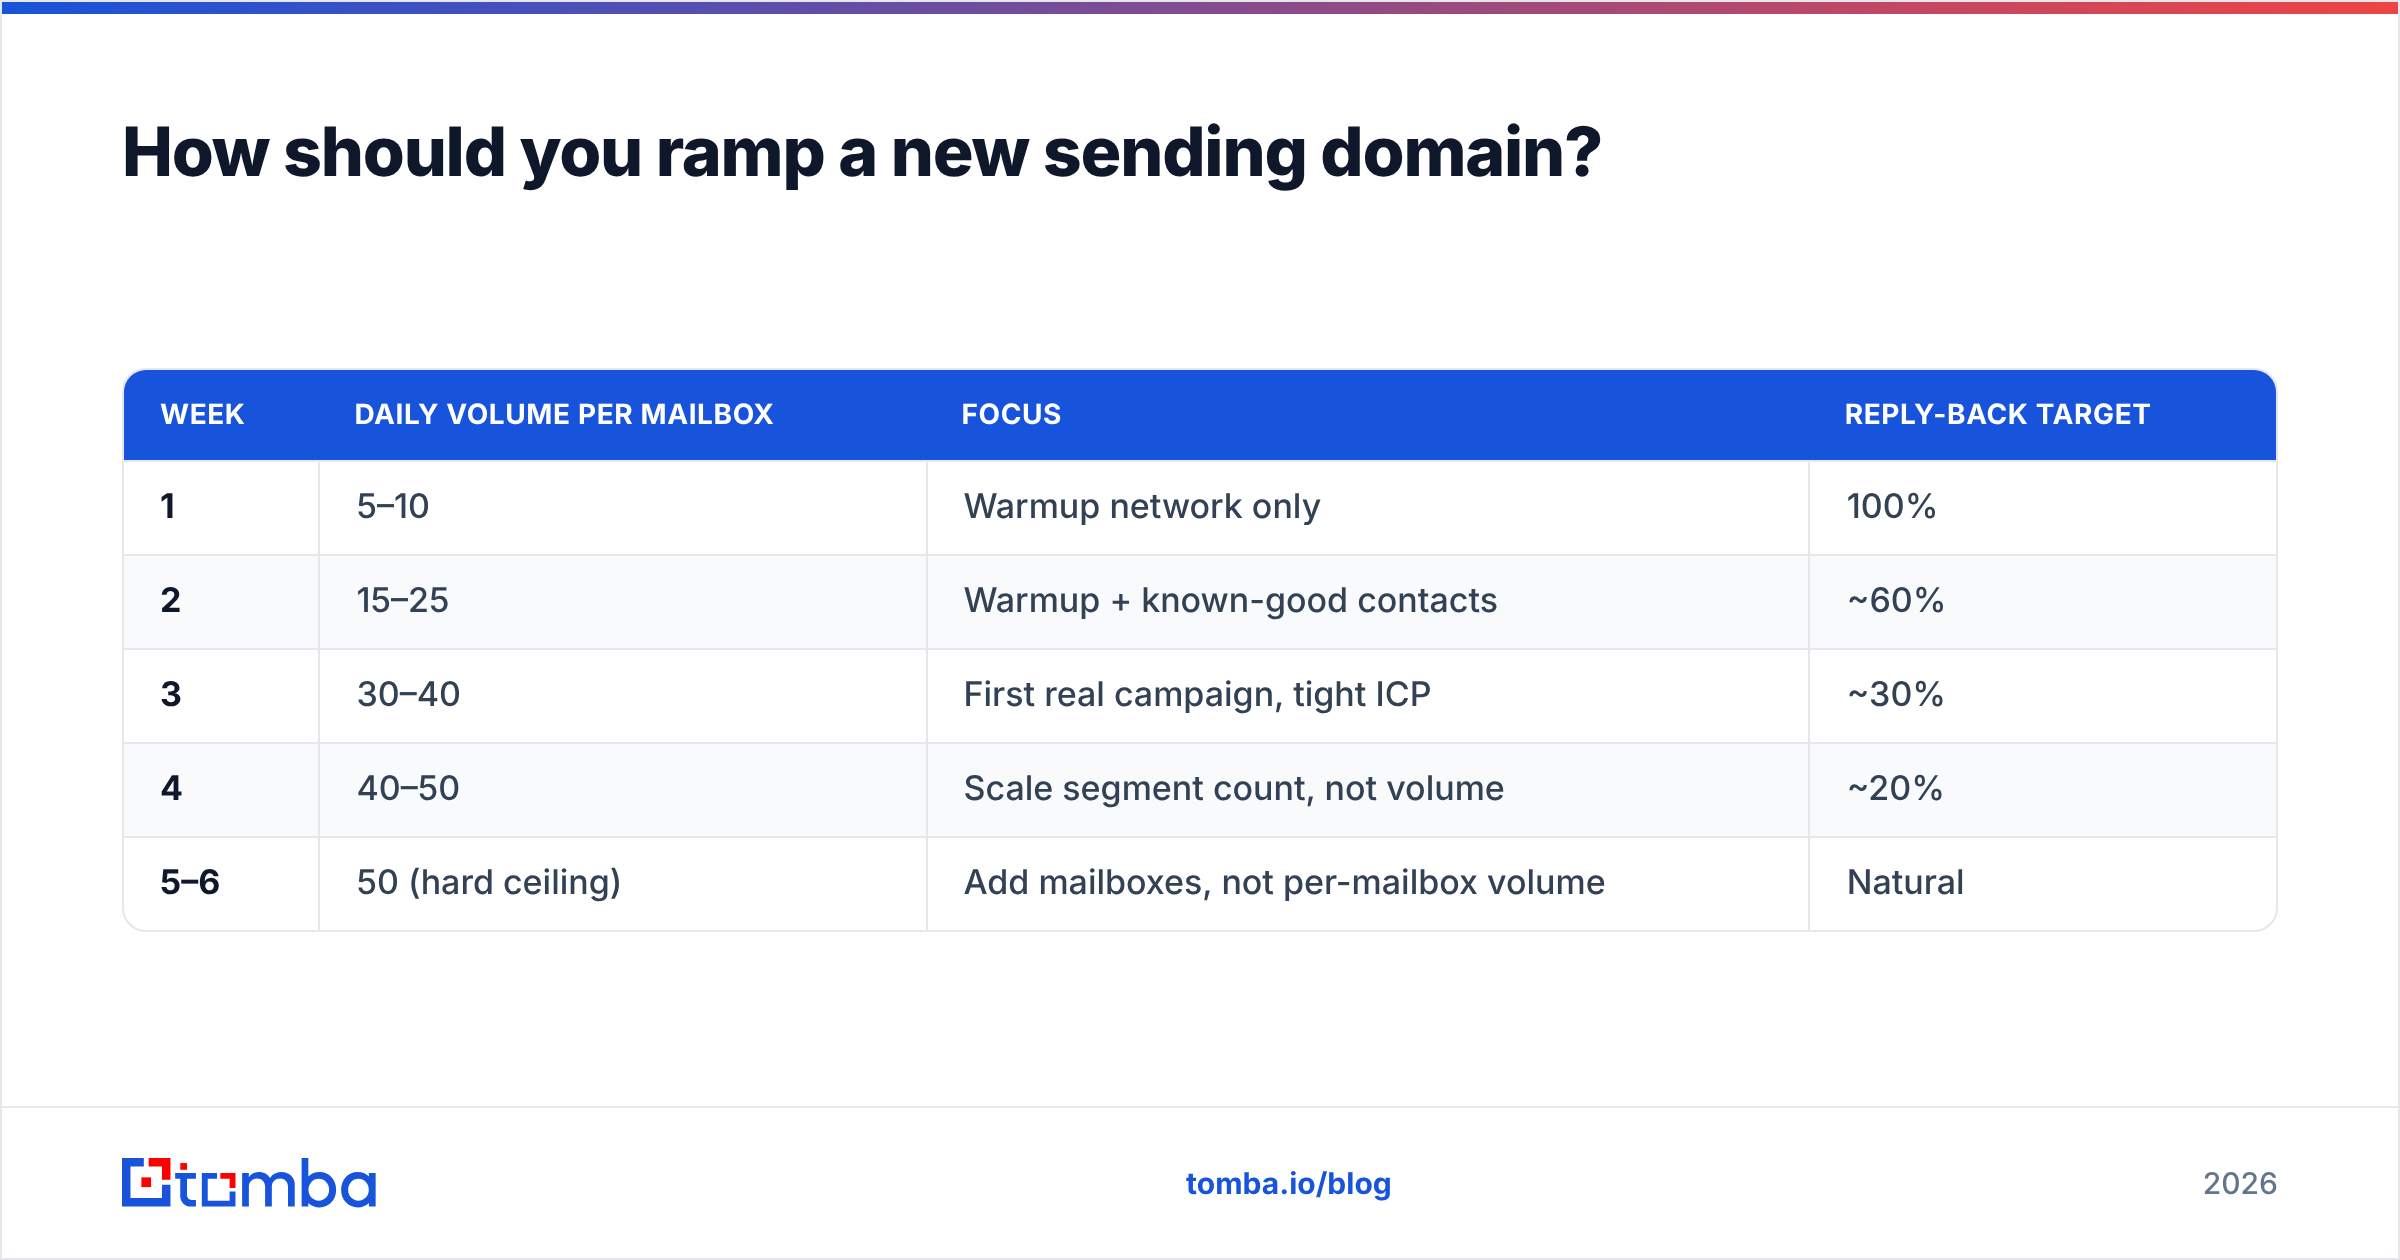Click 'Warmup + known-good contacts' cell
The image size is (2400, 1260).
pos(1368,602)
